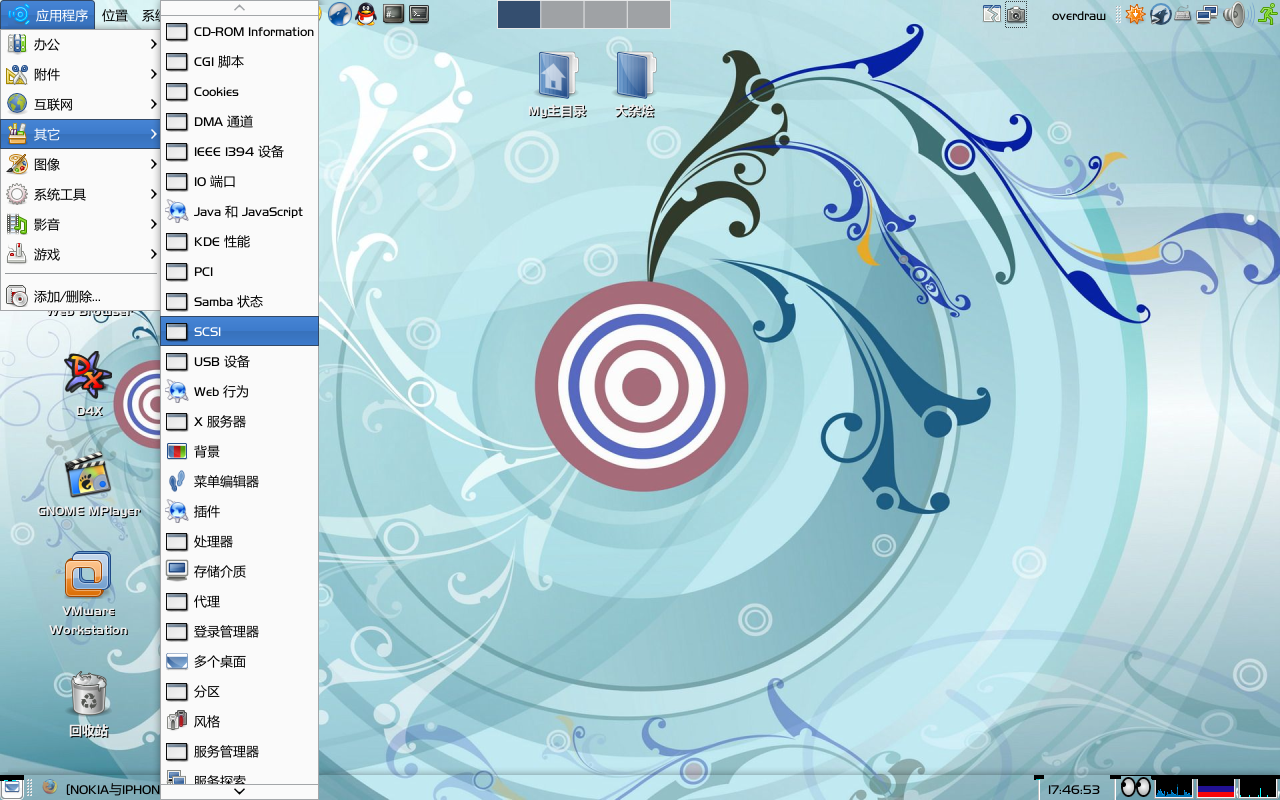Click the Java 和 JavaScript dragon icon
Screen dimensions: 1280x800
pos(177,211)
